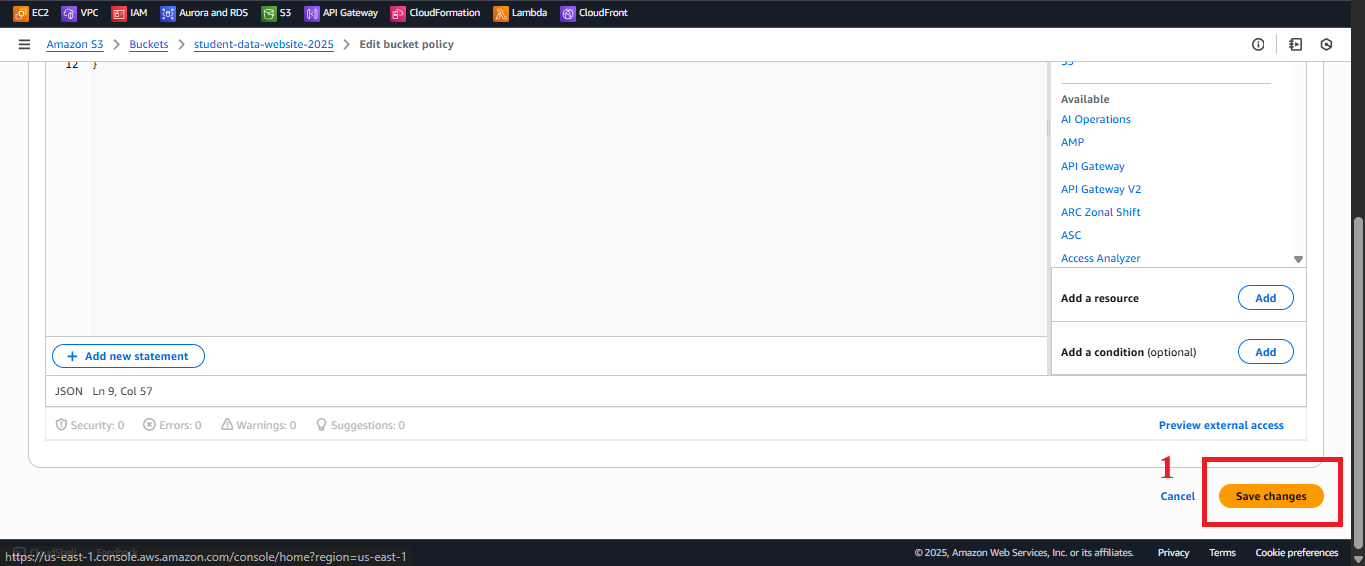Viewport: 1365px width, 566px height.
Task: Cancel editing the bucket policy
Action: click(1177, 496)
